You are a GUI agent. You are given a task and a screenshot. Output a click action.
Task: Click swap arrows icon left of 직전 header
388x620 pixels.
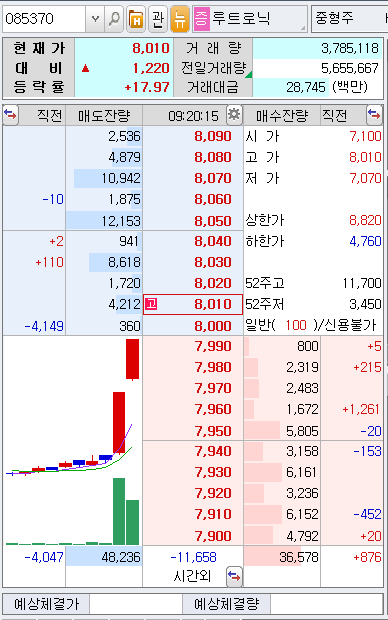[10, 115]
